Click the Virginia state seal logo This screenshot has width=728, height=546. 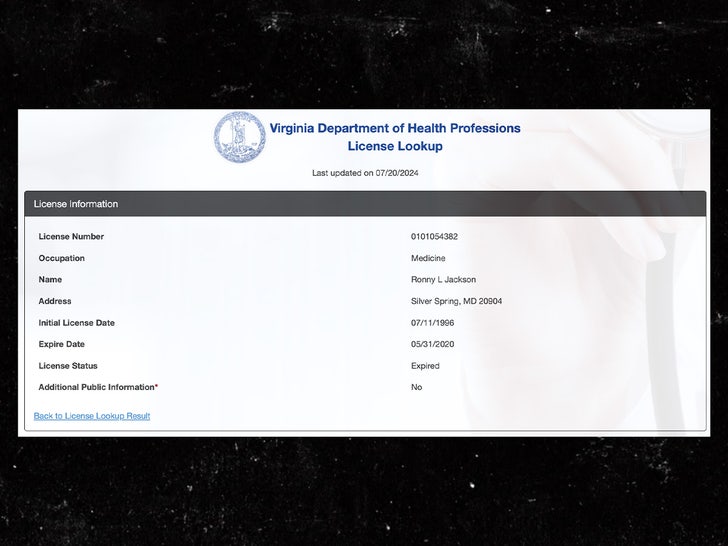click(239, 137)
